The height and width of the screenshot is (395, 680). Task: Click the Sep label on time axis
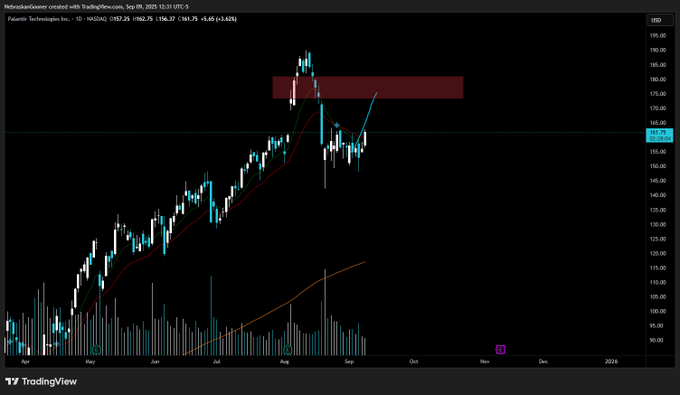click(349, 362)
